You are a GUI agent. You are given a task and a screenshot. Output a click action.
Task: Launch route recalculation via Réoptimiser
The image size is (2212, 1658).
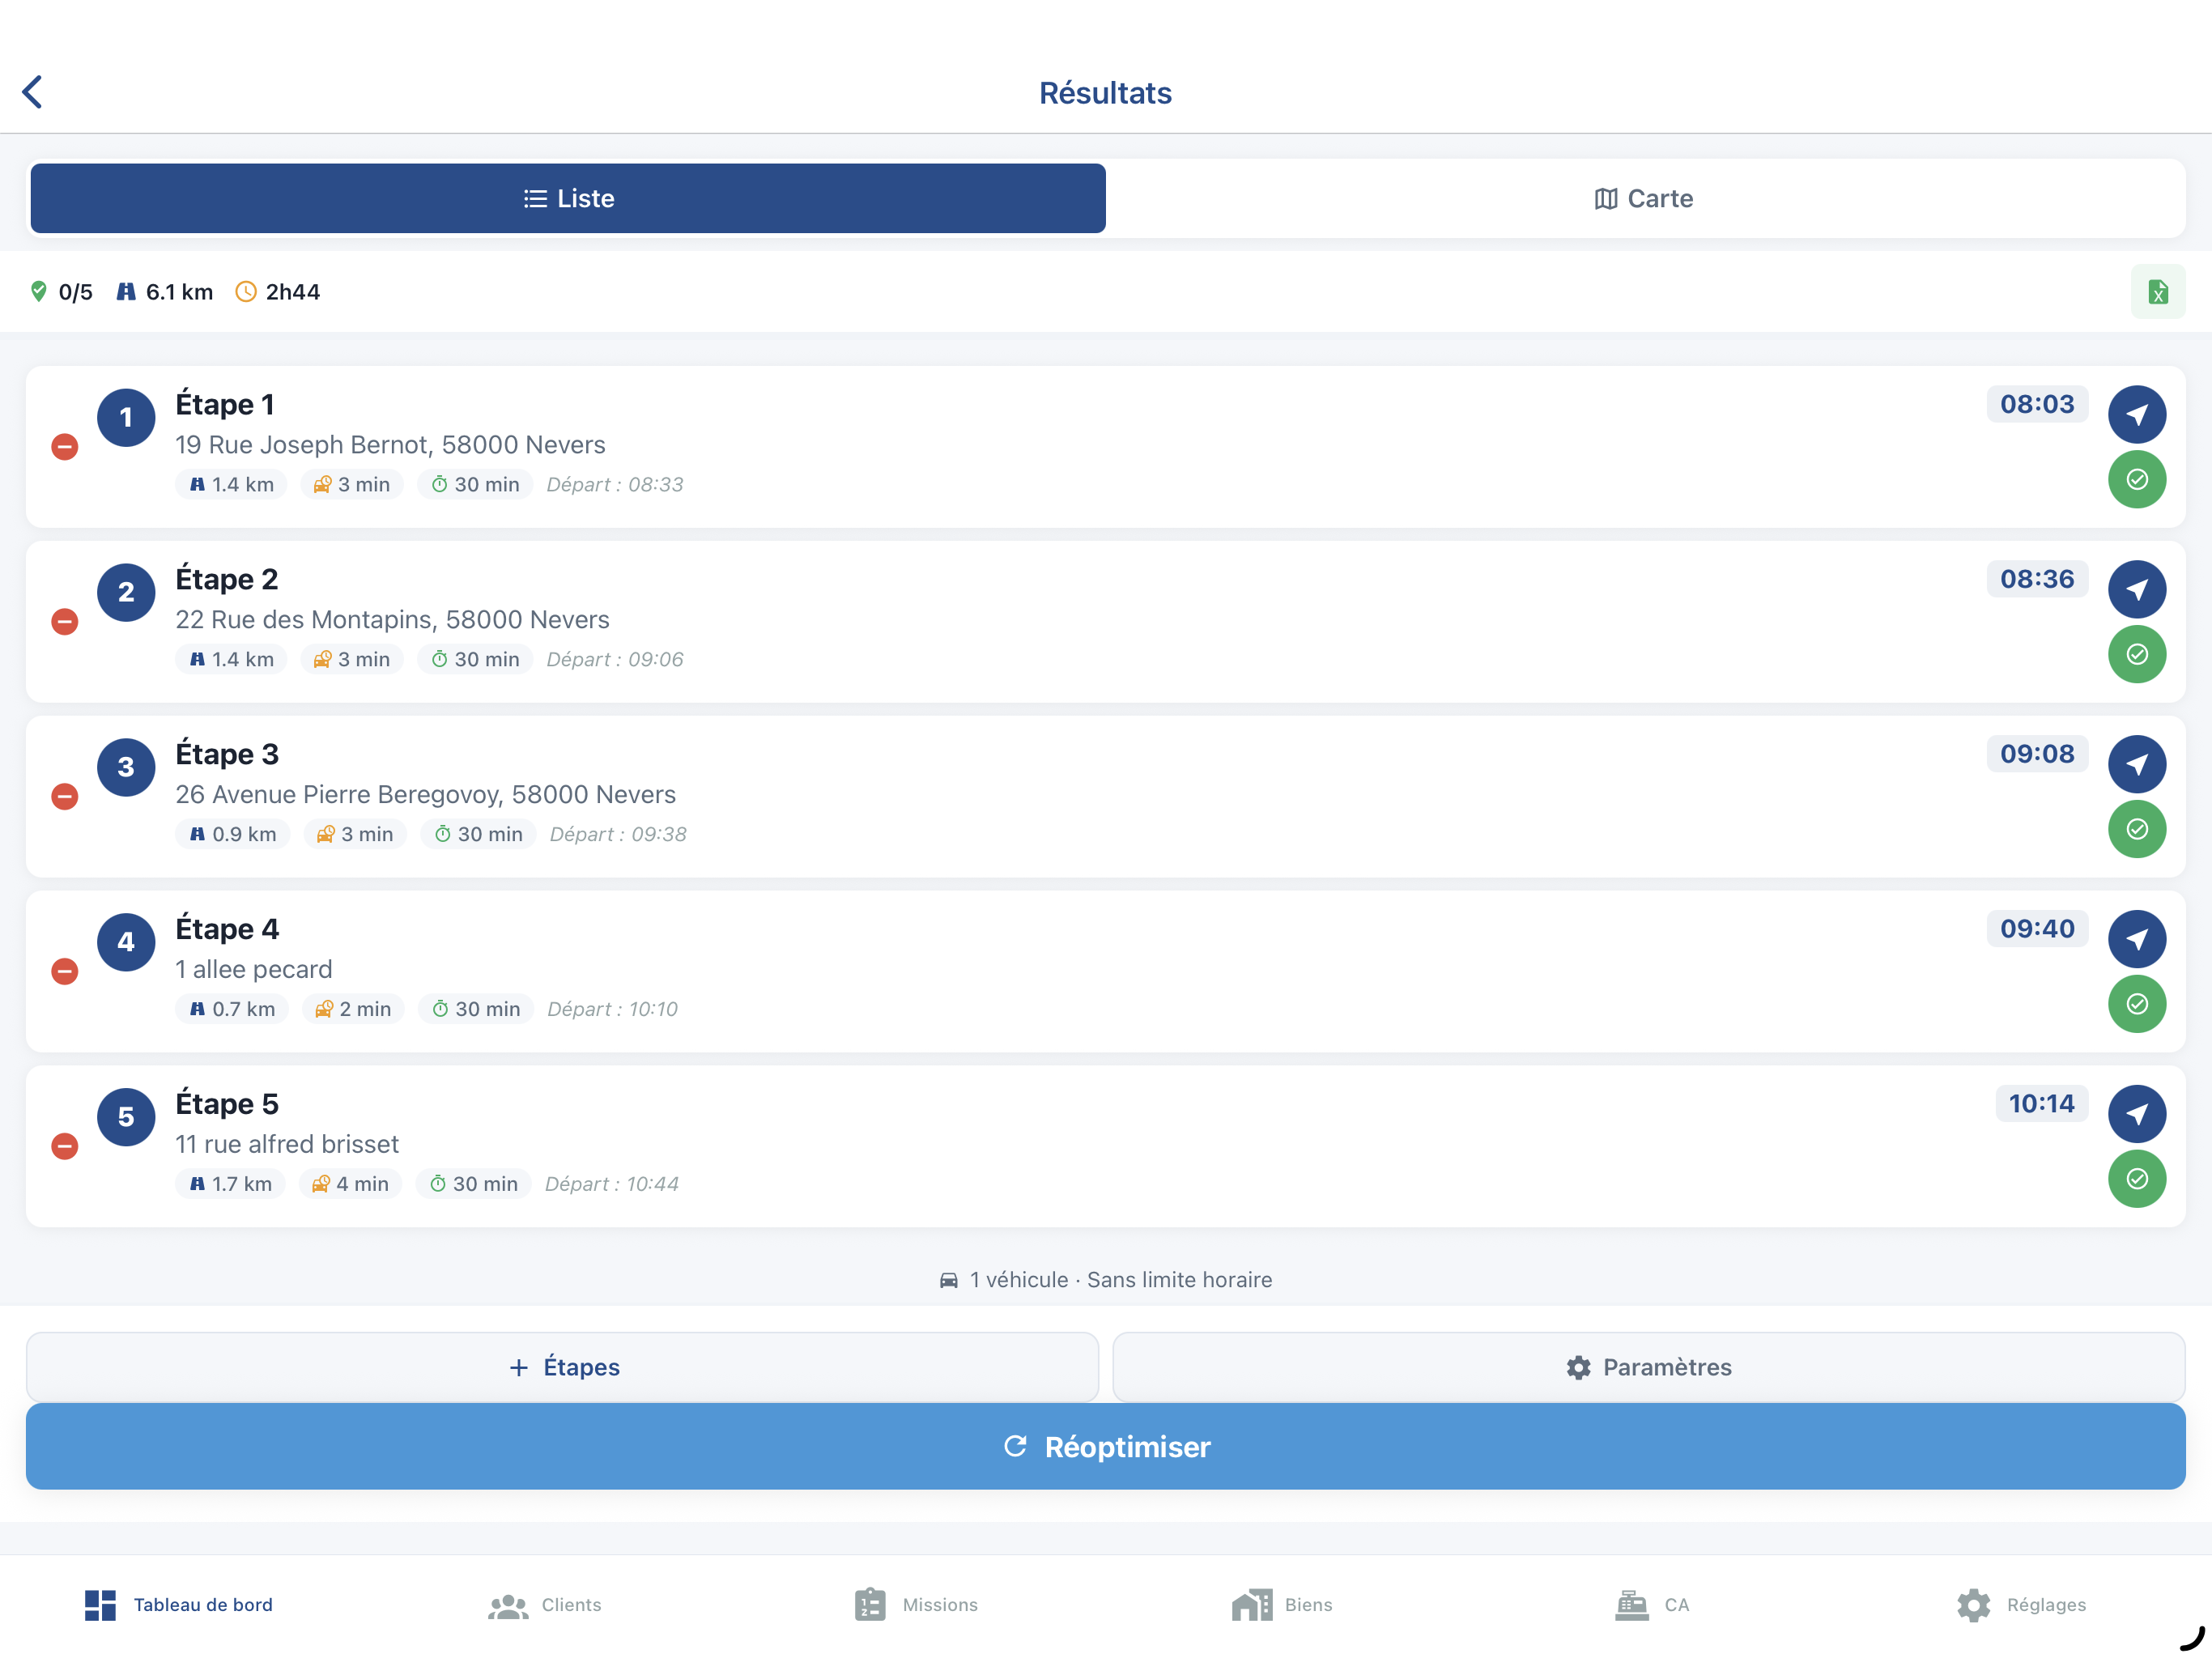pos(1106,1446)
